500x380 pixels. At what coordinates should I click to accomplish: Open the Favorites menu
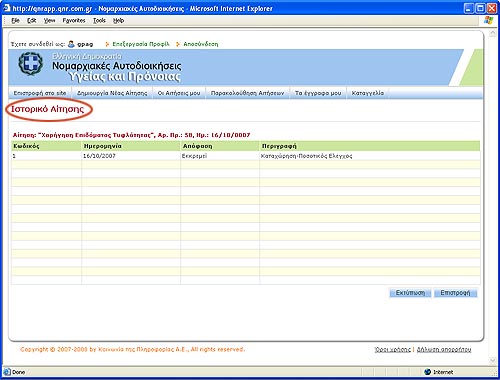click(x=74, y=21)
